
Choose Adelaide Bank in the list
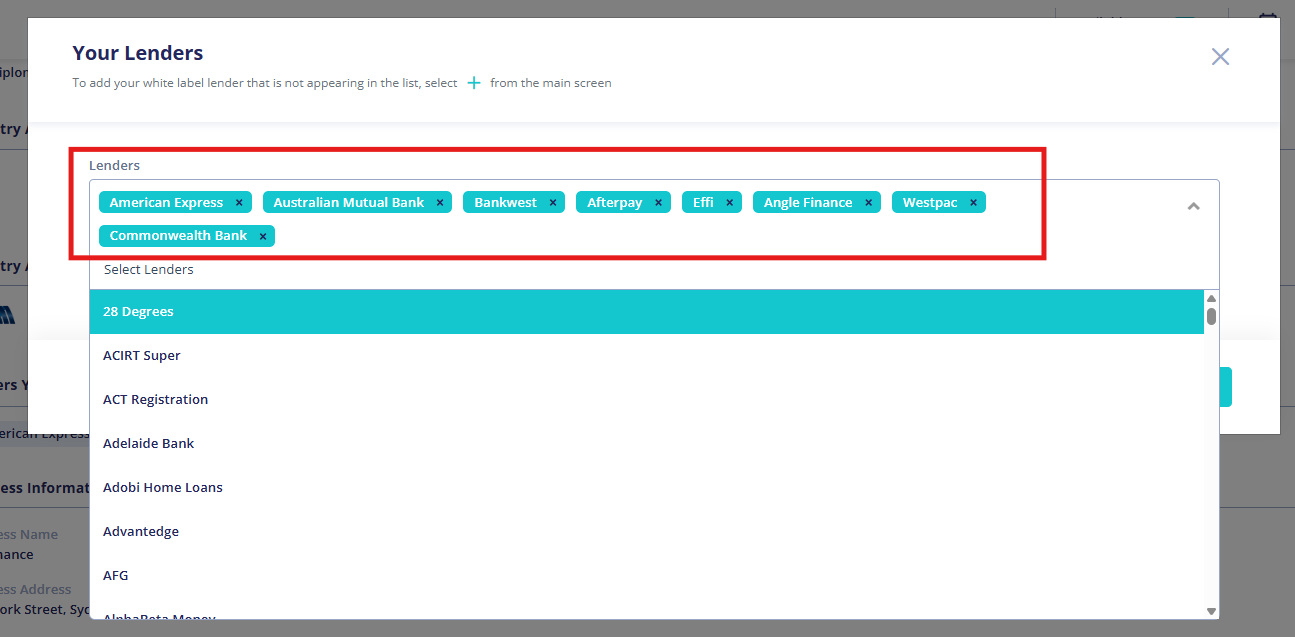pos(646,444)
